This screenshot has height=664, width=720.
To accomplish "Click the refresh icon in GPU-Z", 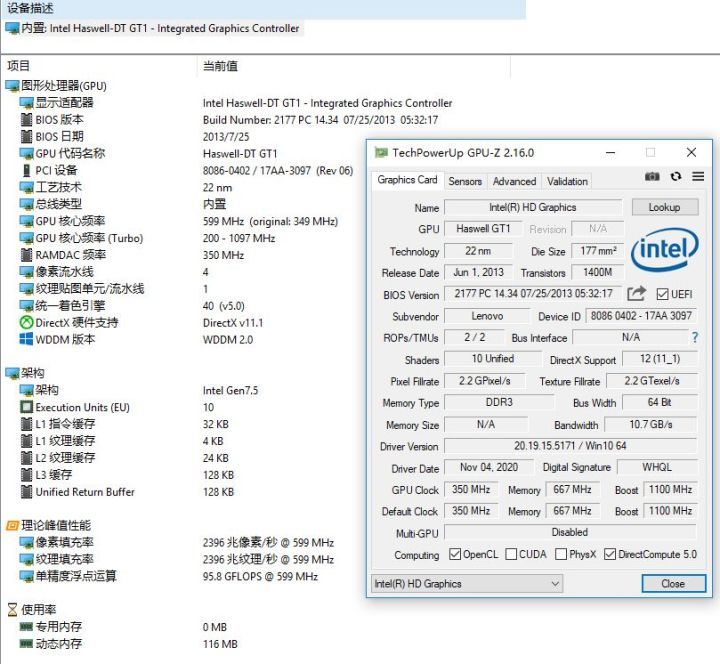I will [676, 177].
